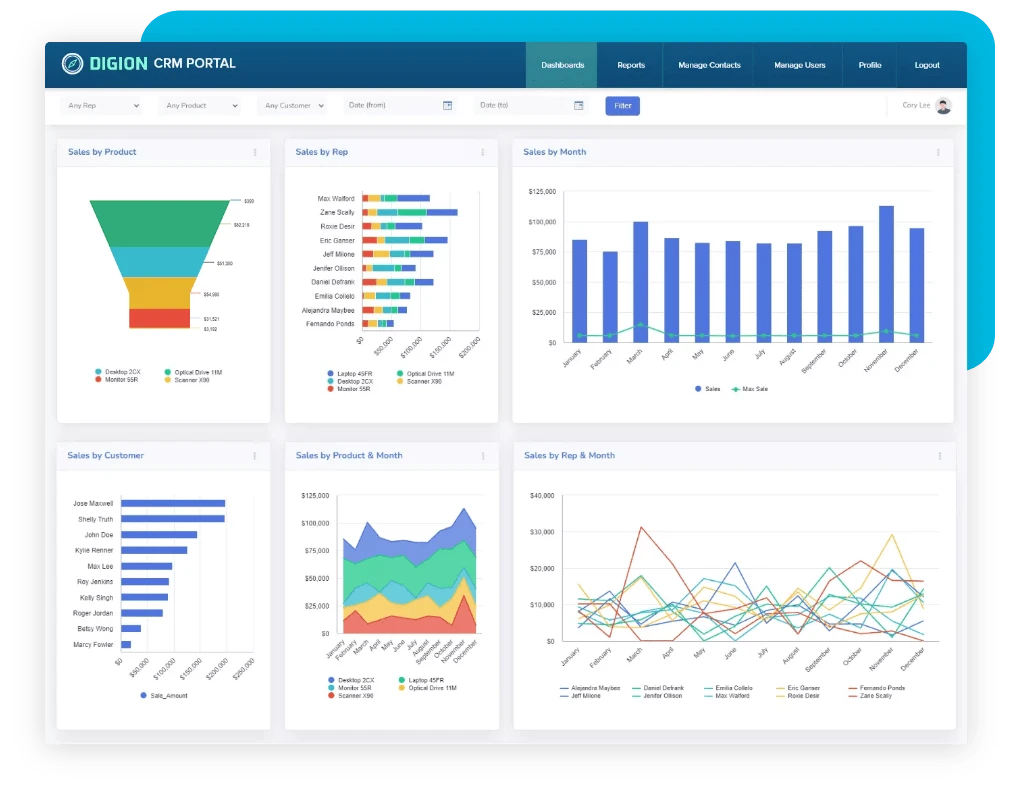The width and height of the screenshot is (1013, 801).
Task: Open Sales by Customer panel kebab menu
Action: pos(255,456)
